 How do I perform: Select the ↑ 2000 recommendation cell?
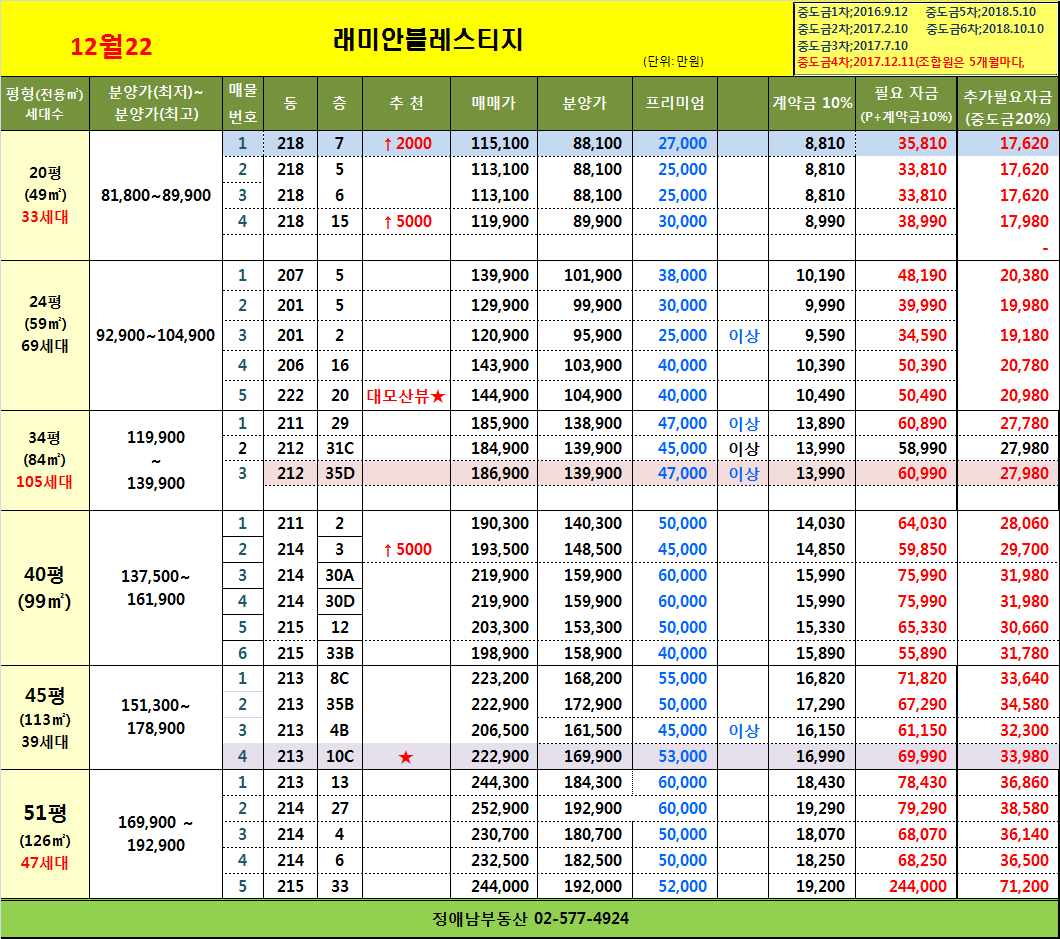click(407, 143)
